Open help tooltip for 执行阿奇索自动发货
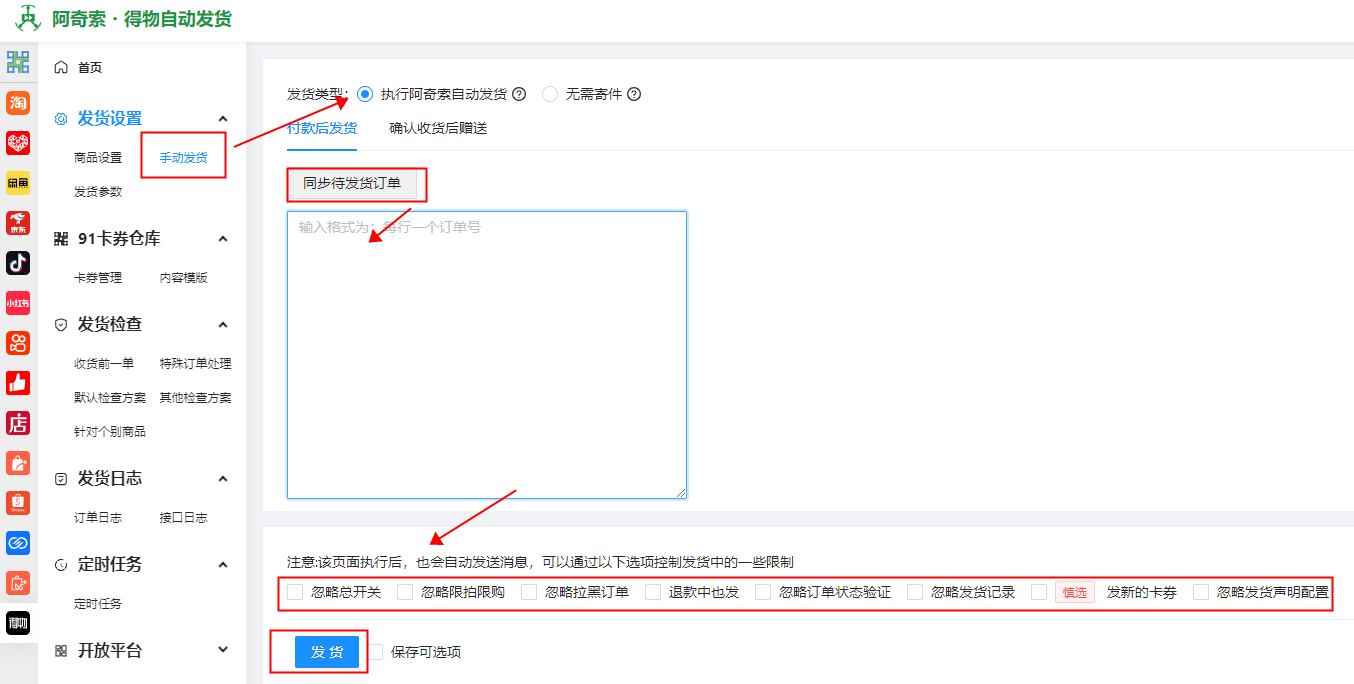Screen dimensions: 1354x684 coord(519,94)
